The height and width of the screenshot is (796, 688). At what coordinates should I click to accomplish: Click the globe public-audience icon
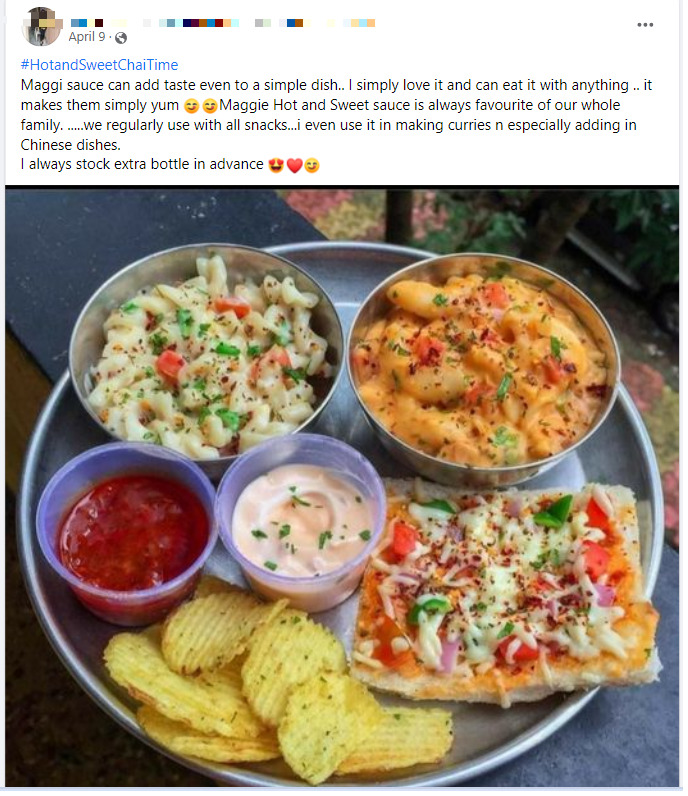(x=121, y=38)
